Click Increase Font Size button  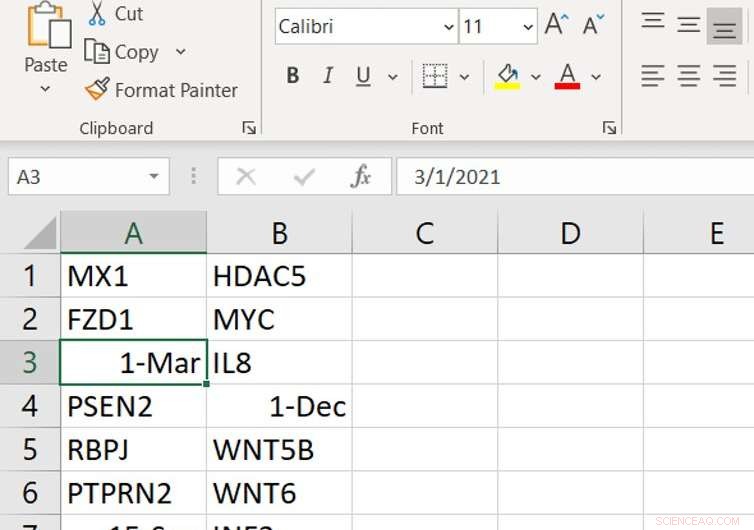pos(557,24)
